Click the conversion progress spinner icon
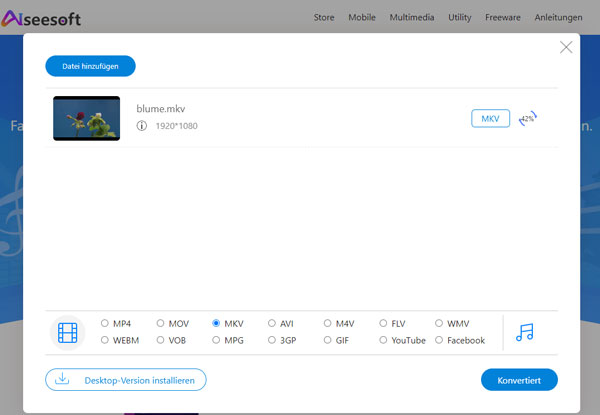 528,119
